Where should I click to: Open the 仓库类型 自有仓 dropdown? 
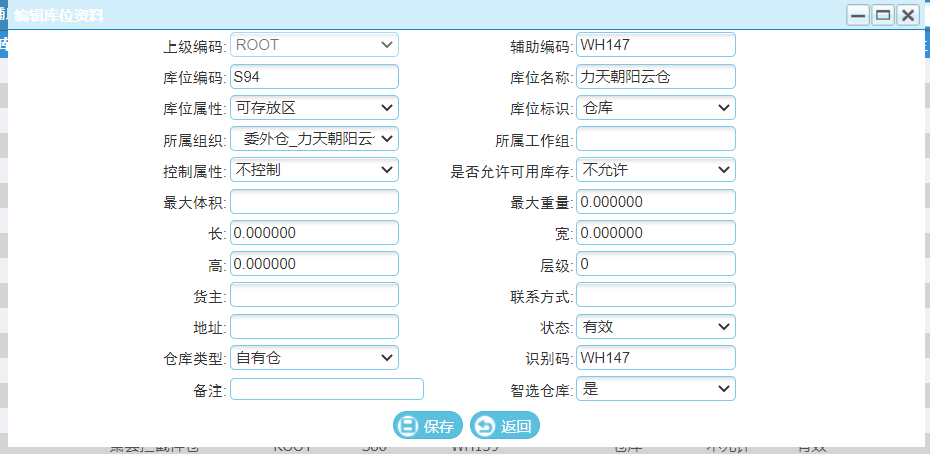point(314,357)
